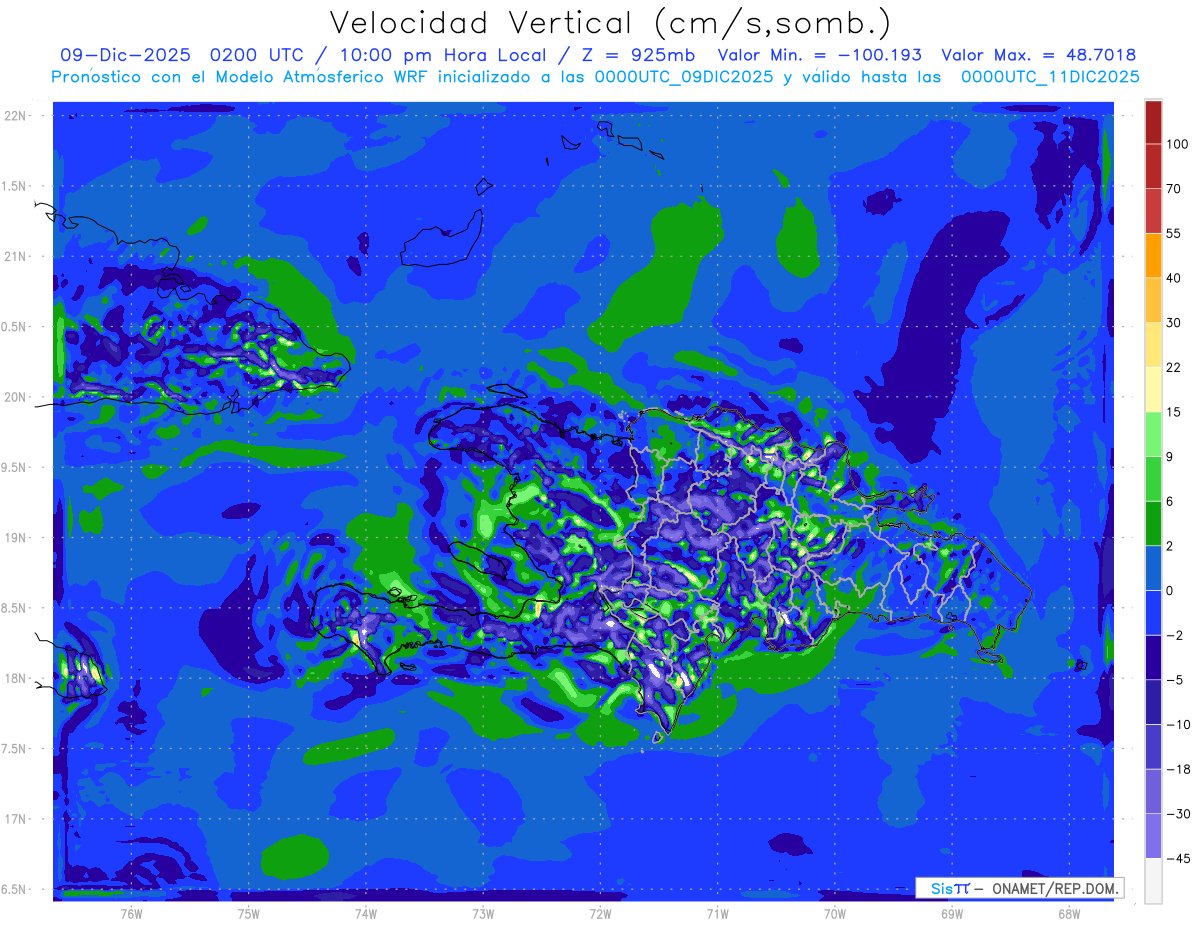Click the '72W' longitude label
The width and height of the screenshot is (1200, 927).
pyautogui.click(x=600, y=913)
